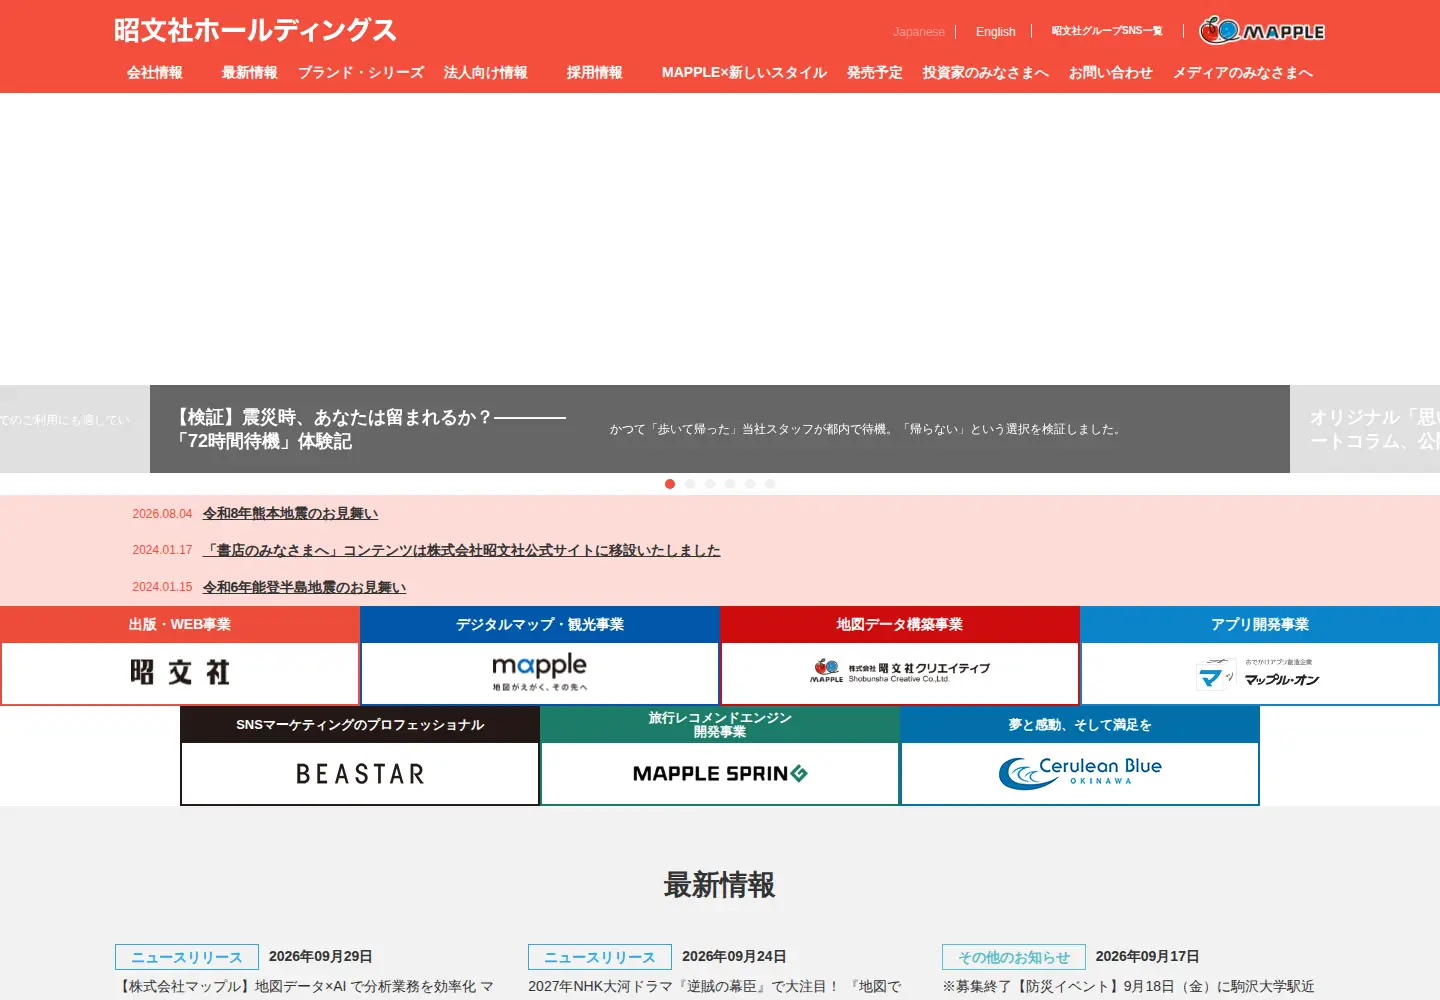Open the ブランド・シリーズ menu

pyautogui.click(x=361, y=72)
